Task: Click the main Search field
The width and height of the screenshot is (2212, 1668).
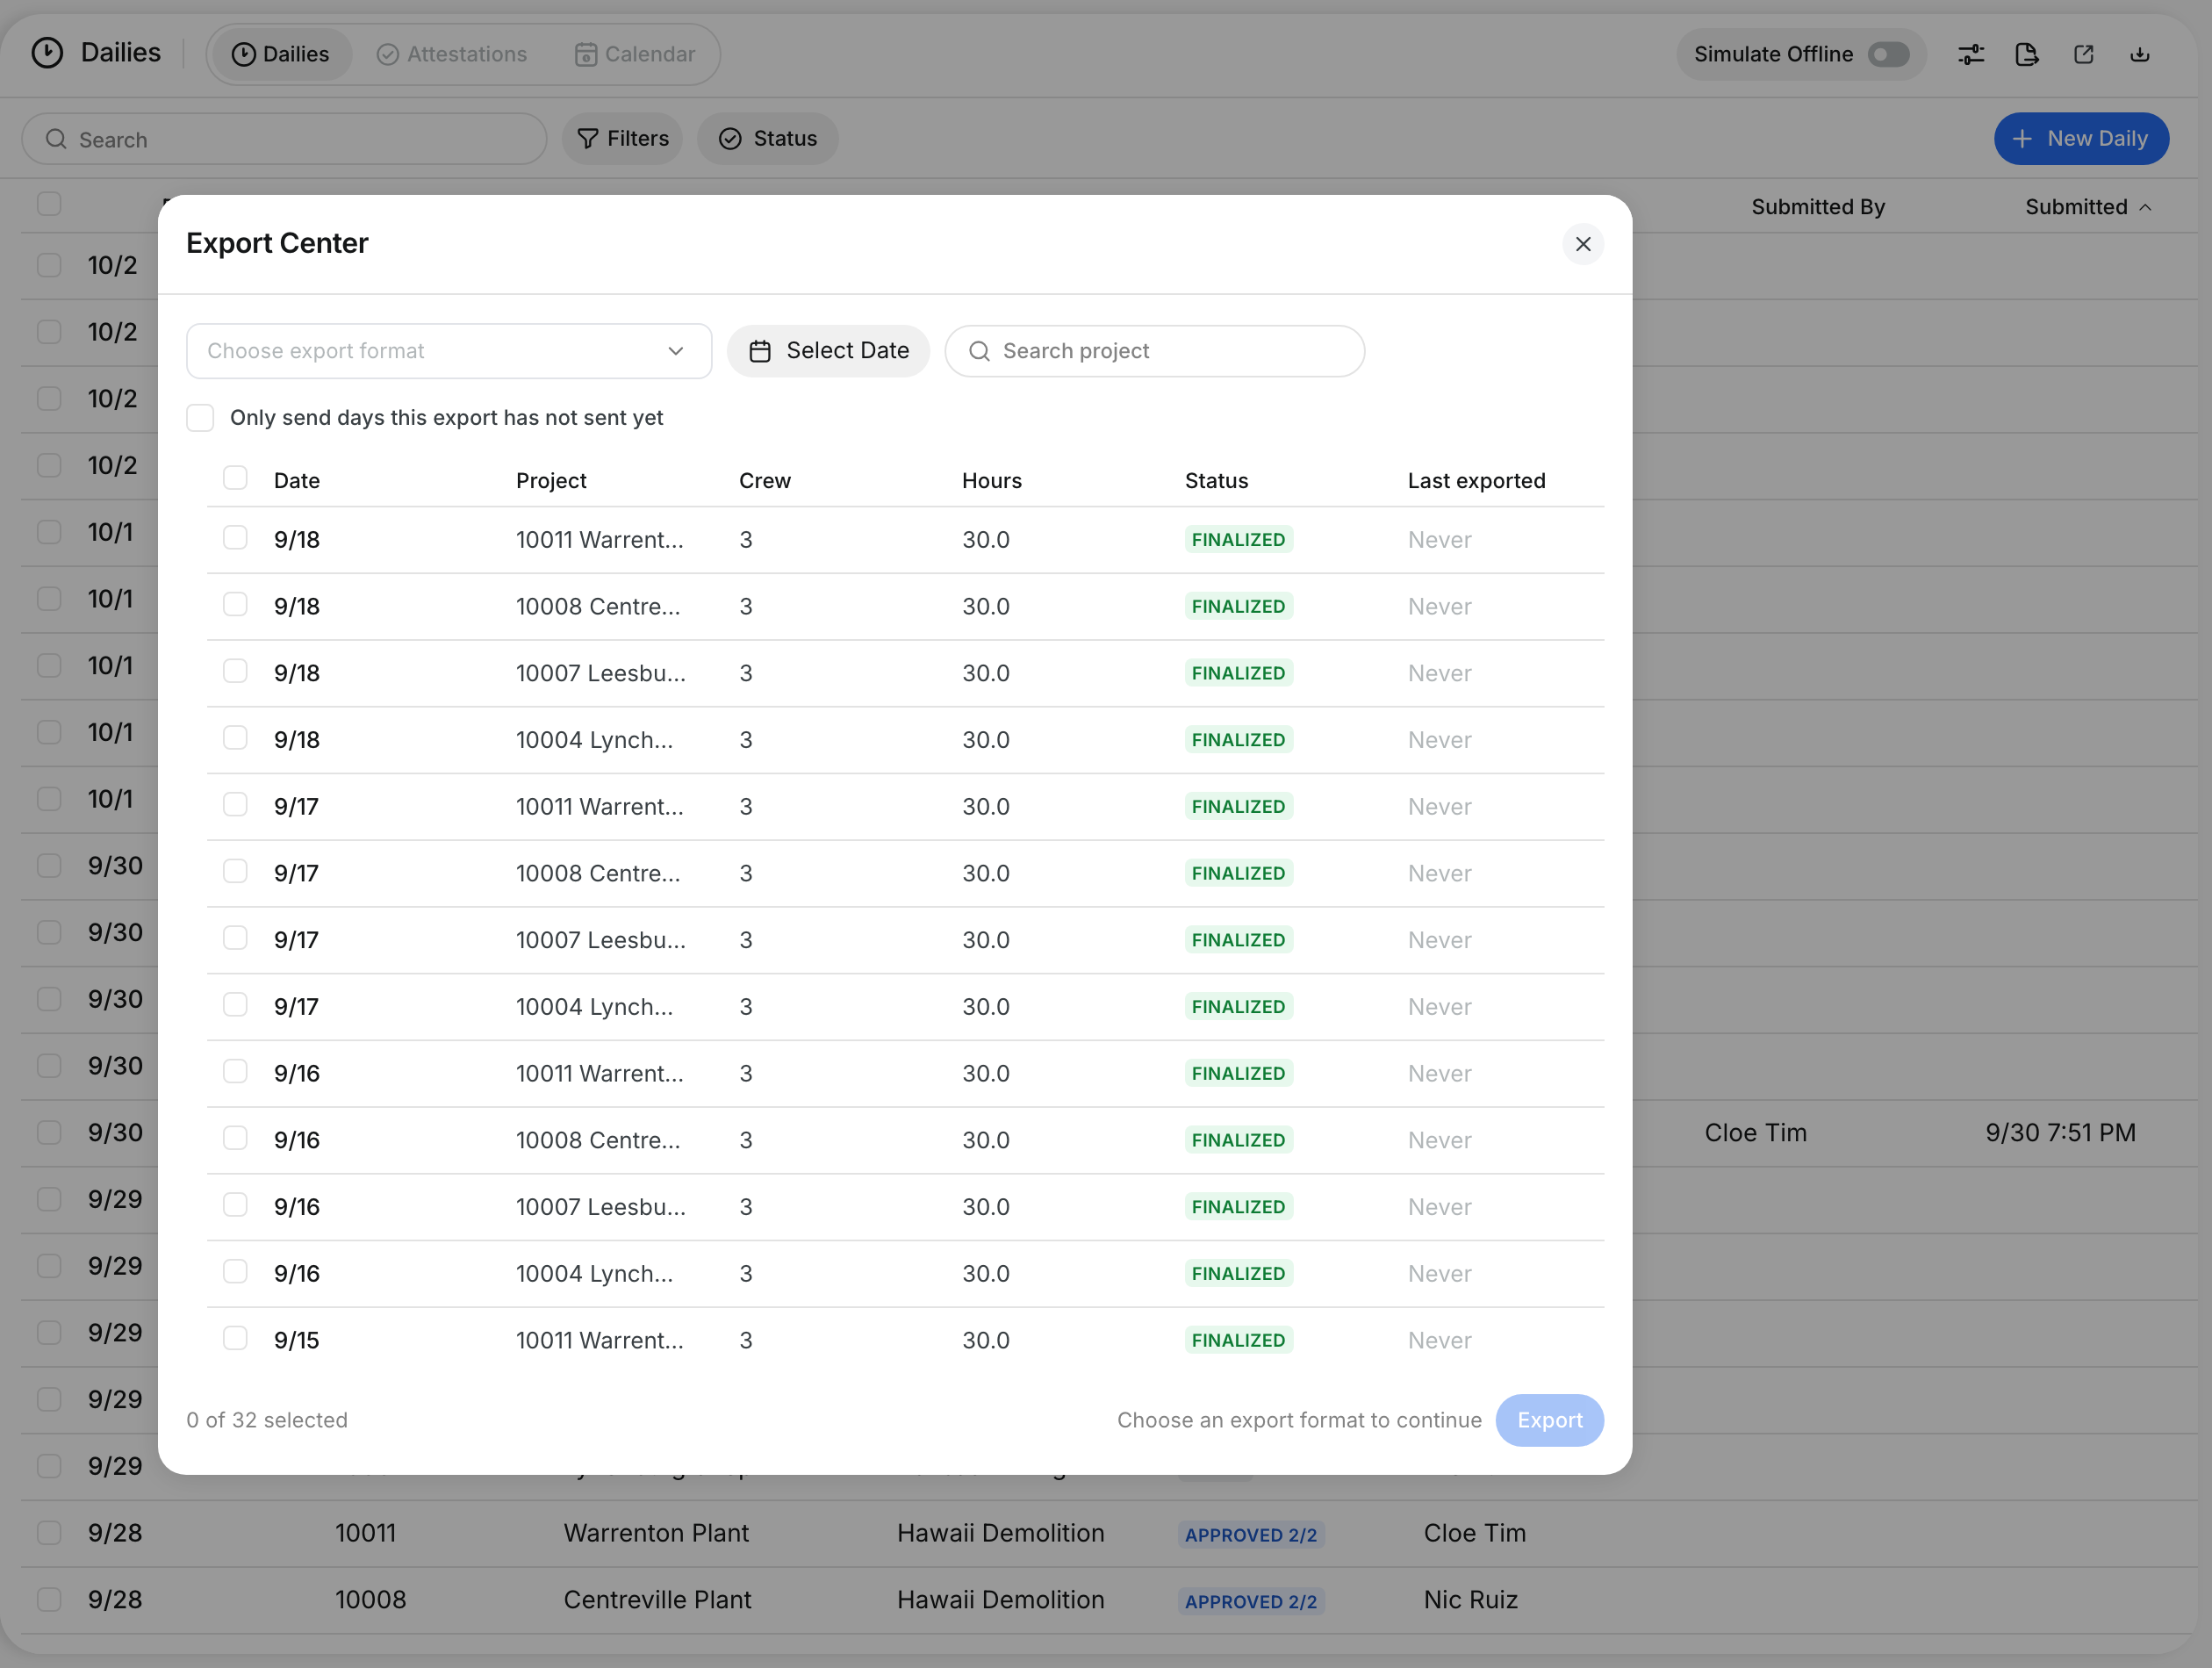Action: point(284,139)
